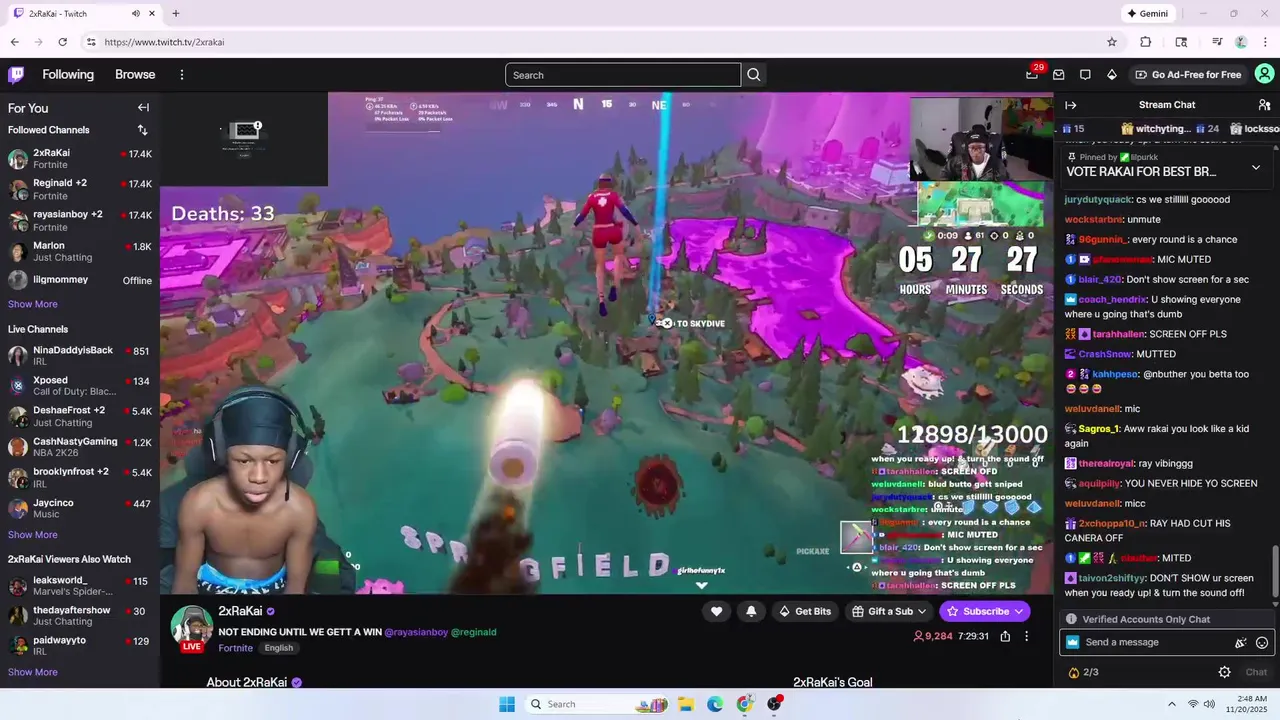The width and height of the screenshot is (1280, 720).
Task: Open the @reginald mention link
Action: [474, 632]
